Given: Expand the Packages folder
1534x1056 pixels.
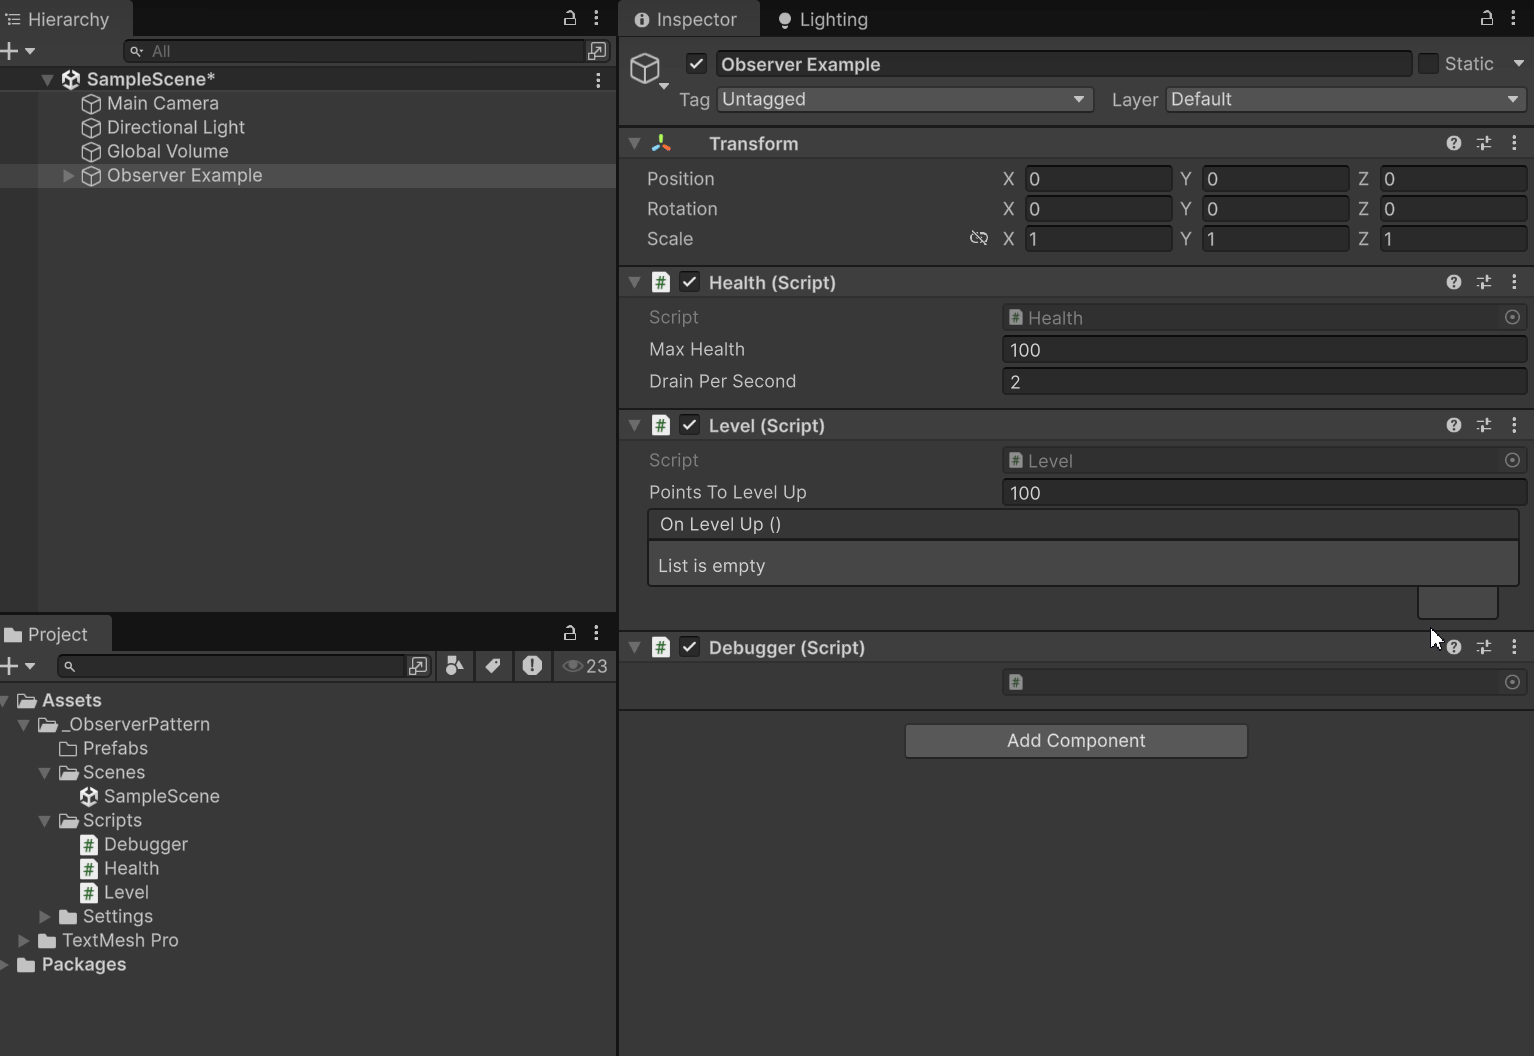Looking at the screenshot, I should (x=6, y=965).
